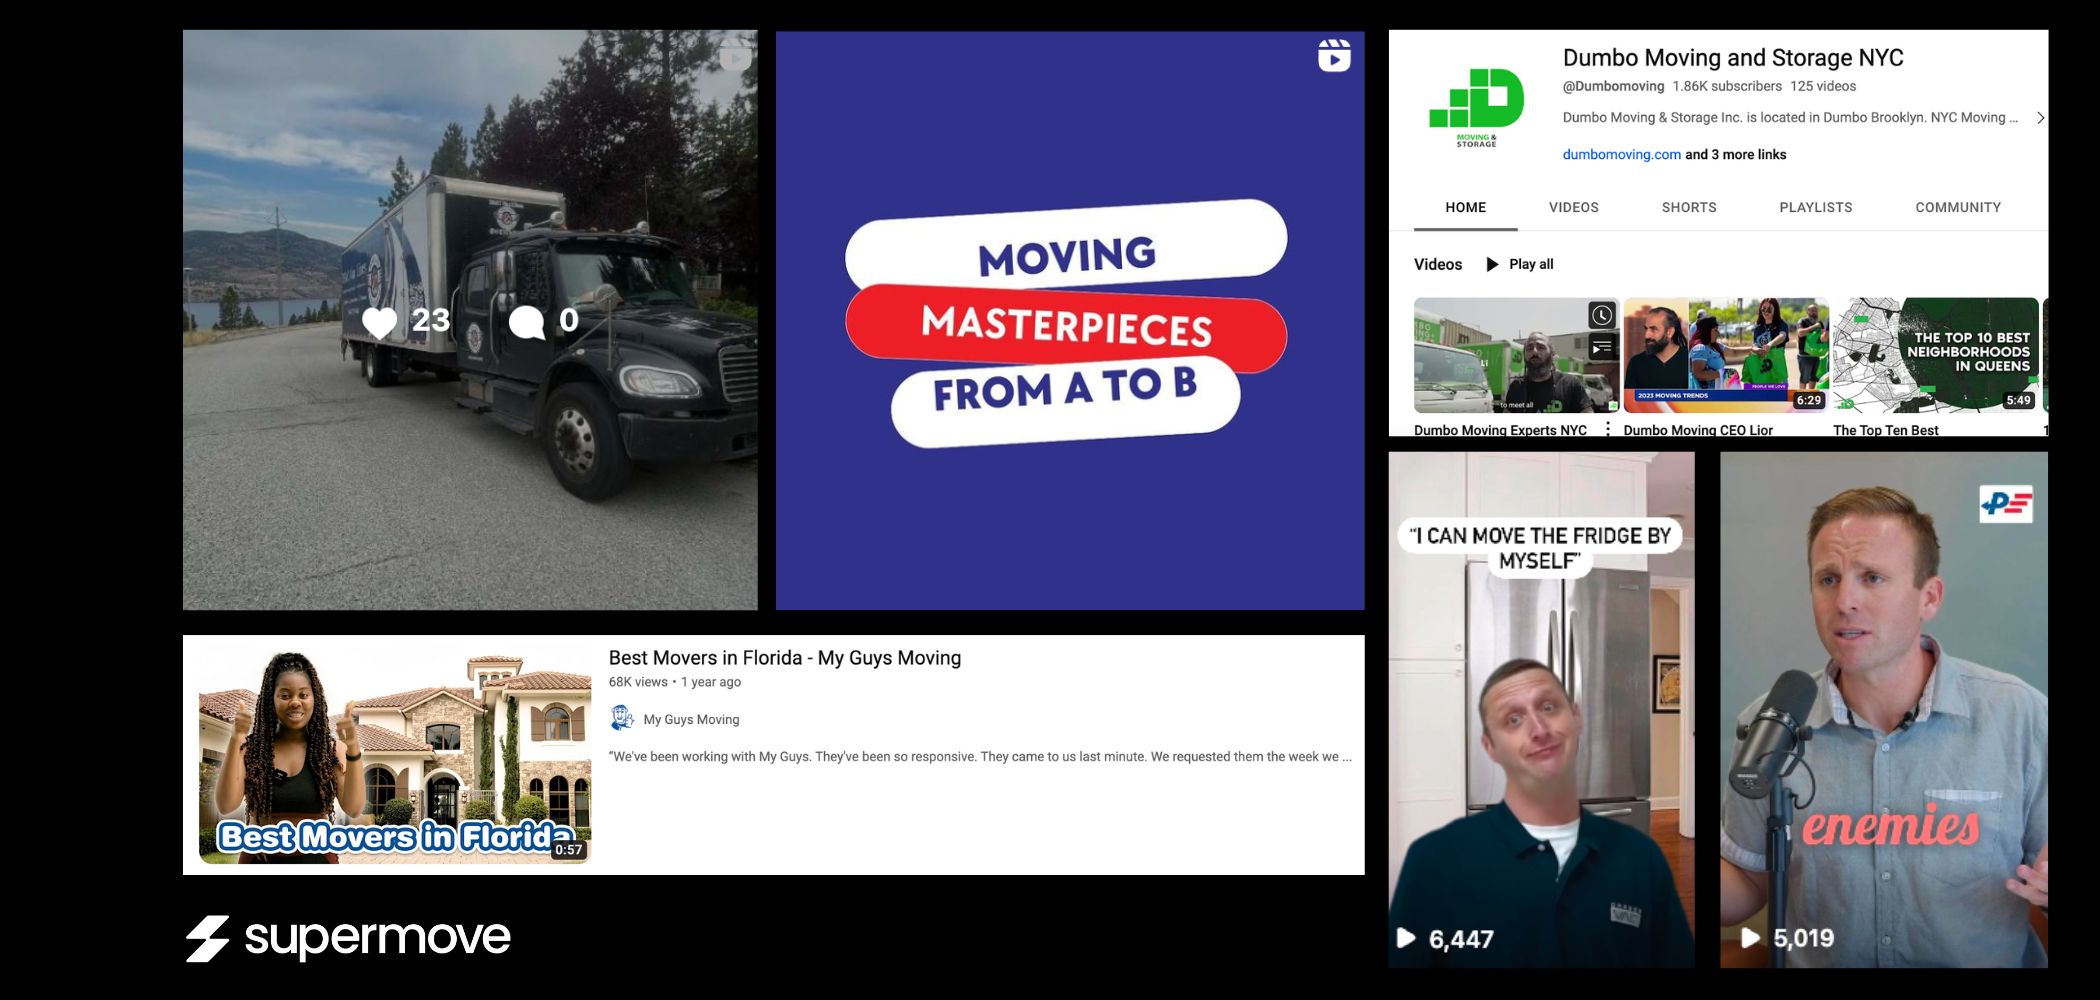2100x1000 pixels.
Task: Click the 5:49 duration badge
Action: coord(2019,400)
